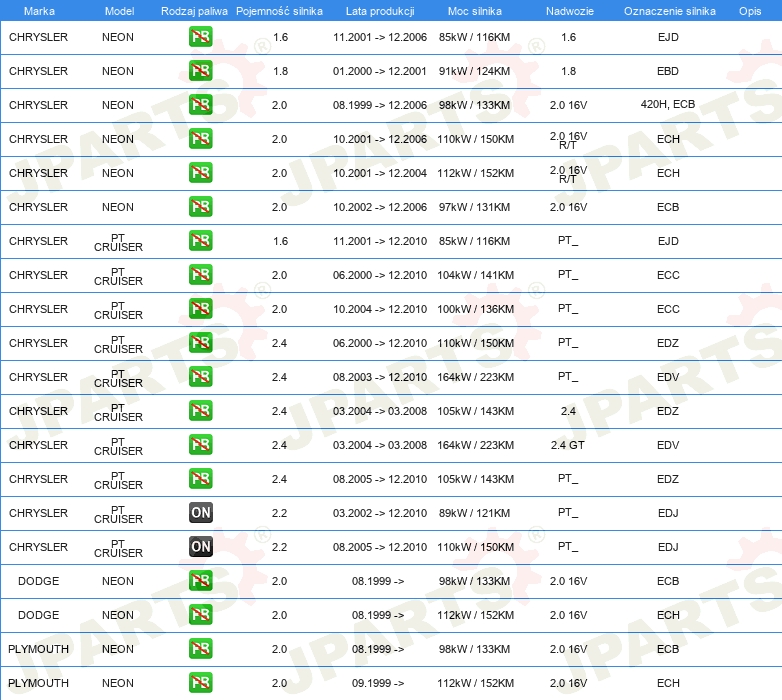Click petrol icon in PT Cruiser 08.2003 EDV row
The width and height of the screenshot is (782, 700).
tap(200, 376)
